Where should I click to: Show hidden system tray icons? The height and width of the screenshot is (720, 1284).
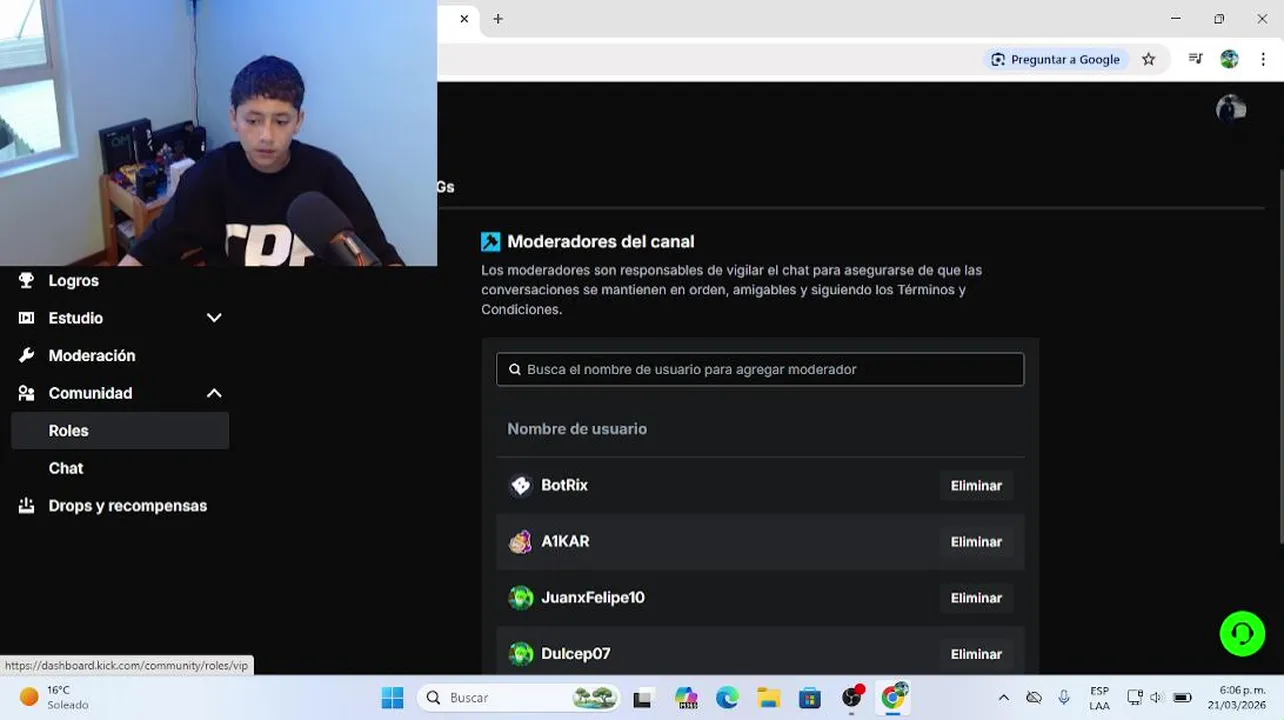[x=1004, y=698]
